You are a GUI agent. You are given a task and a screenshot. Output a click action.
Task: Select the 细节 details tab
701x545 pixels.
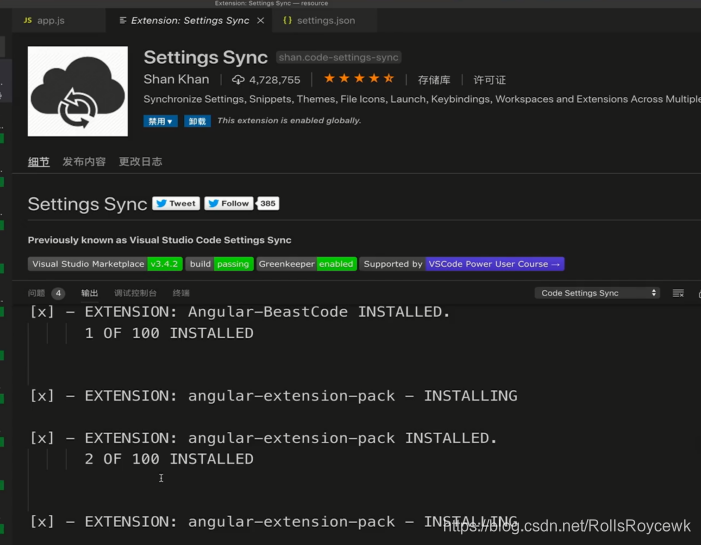point(39,161)
